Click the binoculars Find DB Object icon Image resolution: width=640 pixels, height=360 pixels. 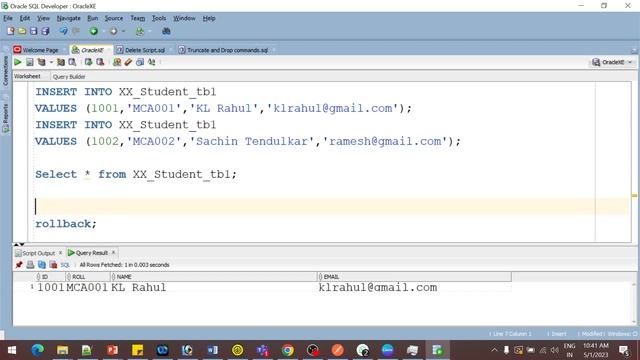click(166, 31)
